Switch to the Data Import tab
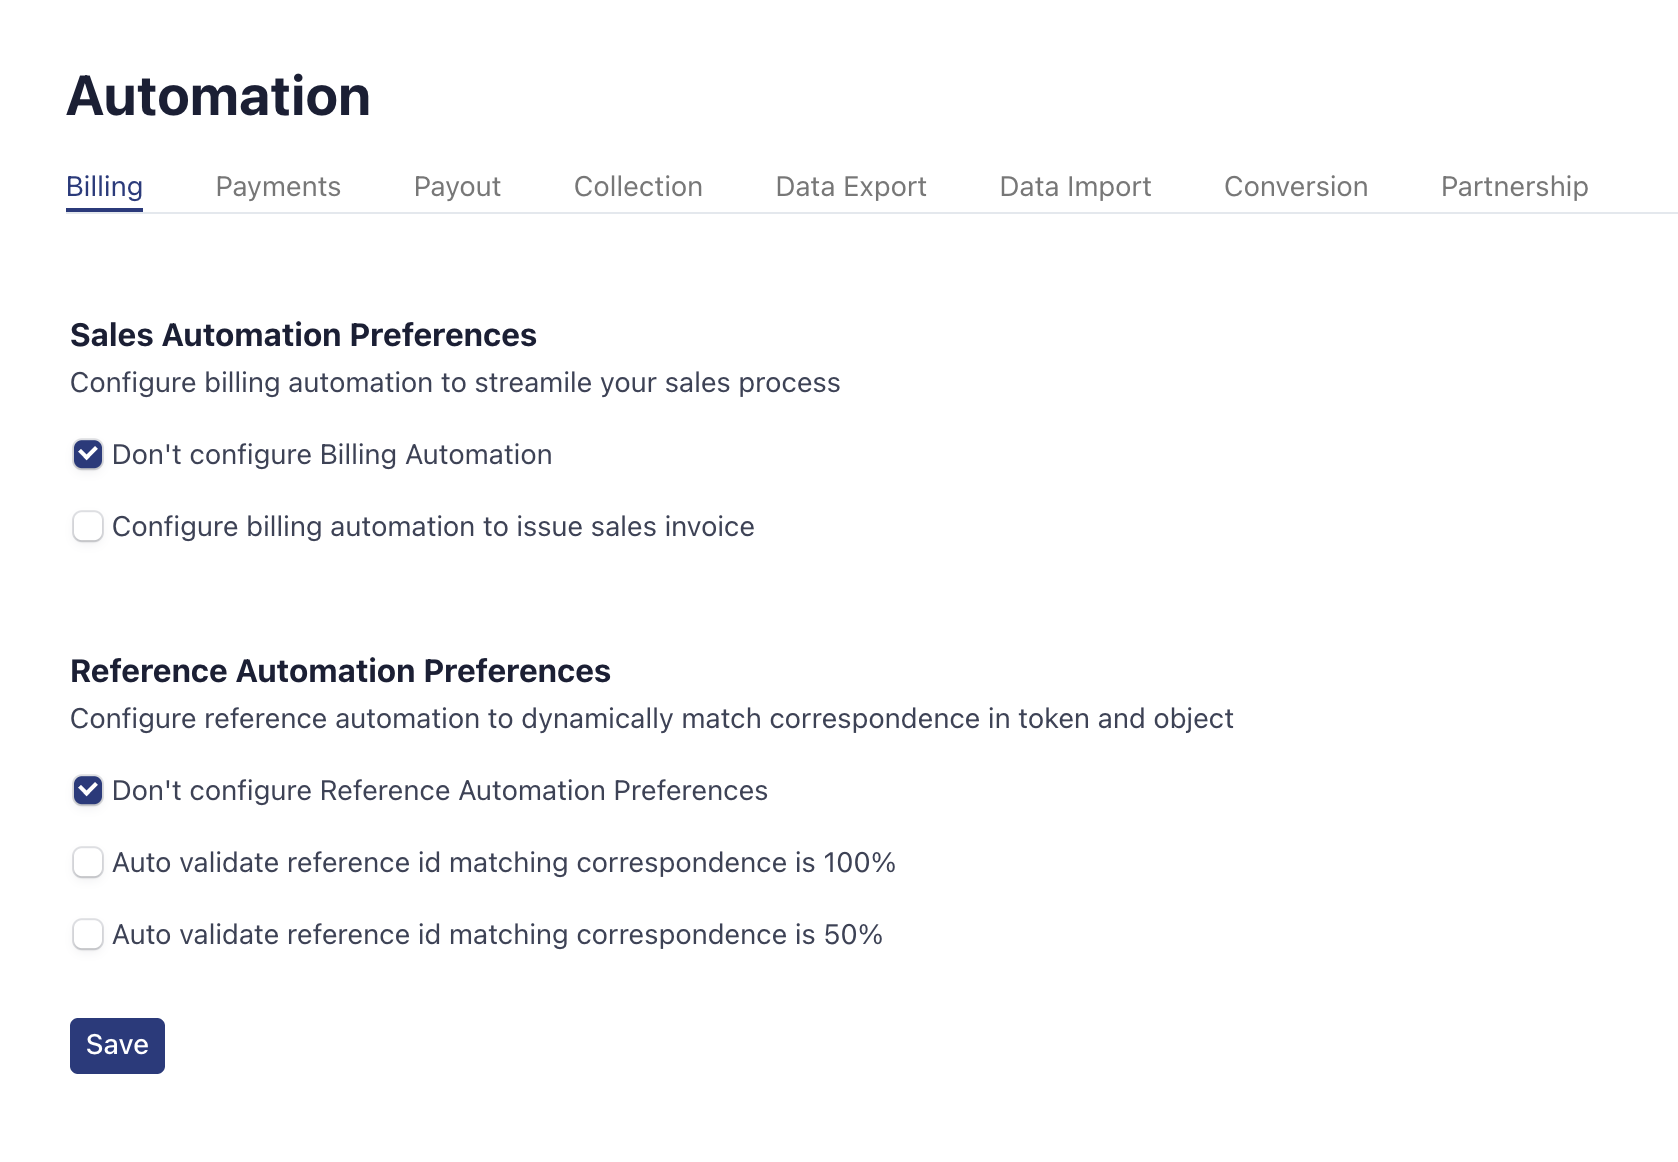 click(1075, 187)
